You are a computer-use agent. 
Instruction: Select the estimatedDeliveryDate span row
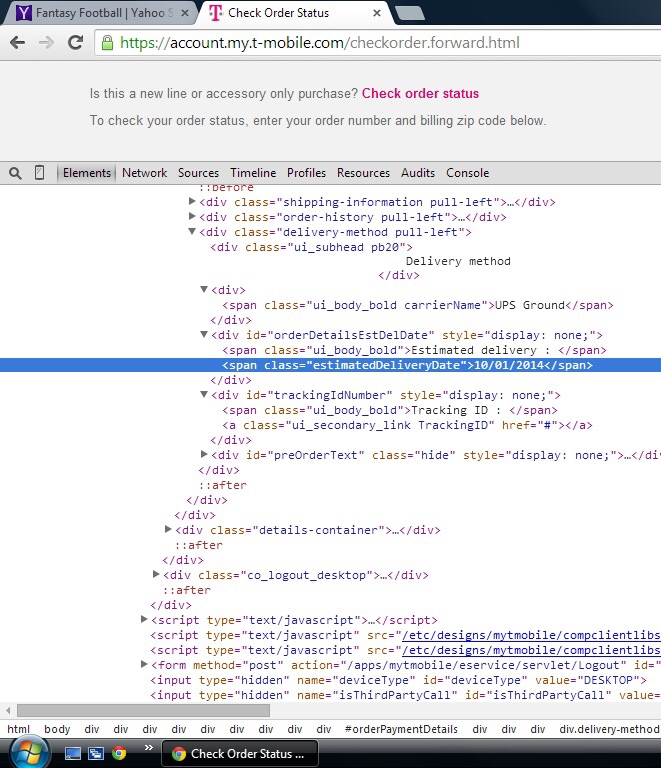point(330,365)
